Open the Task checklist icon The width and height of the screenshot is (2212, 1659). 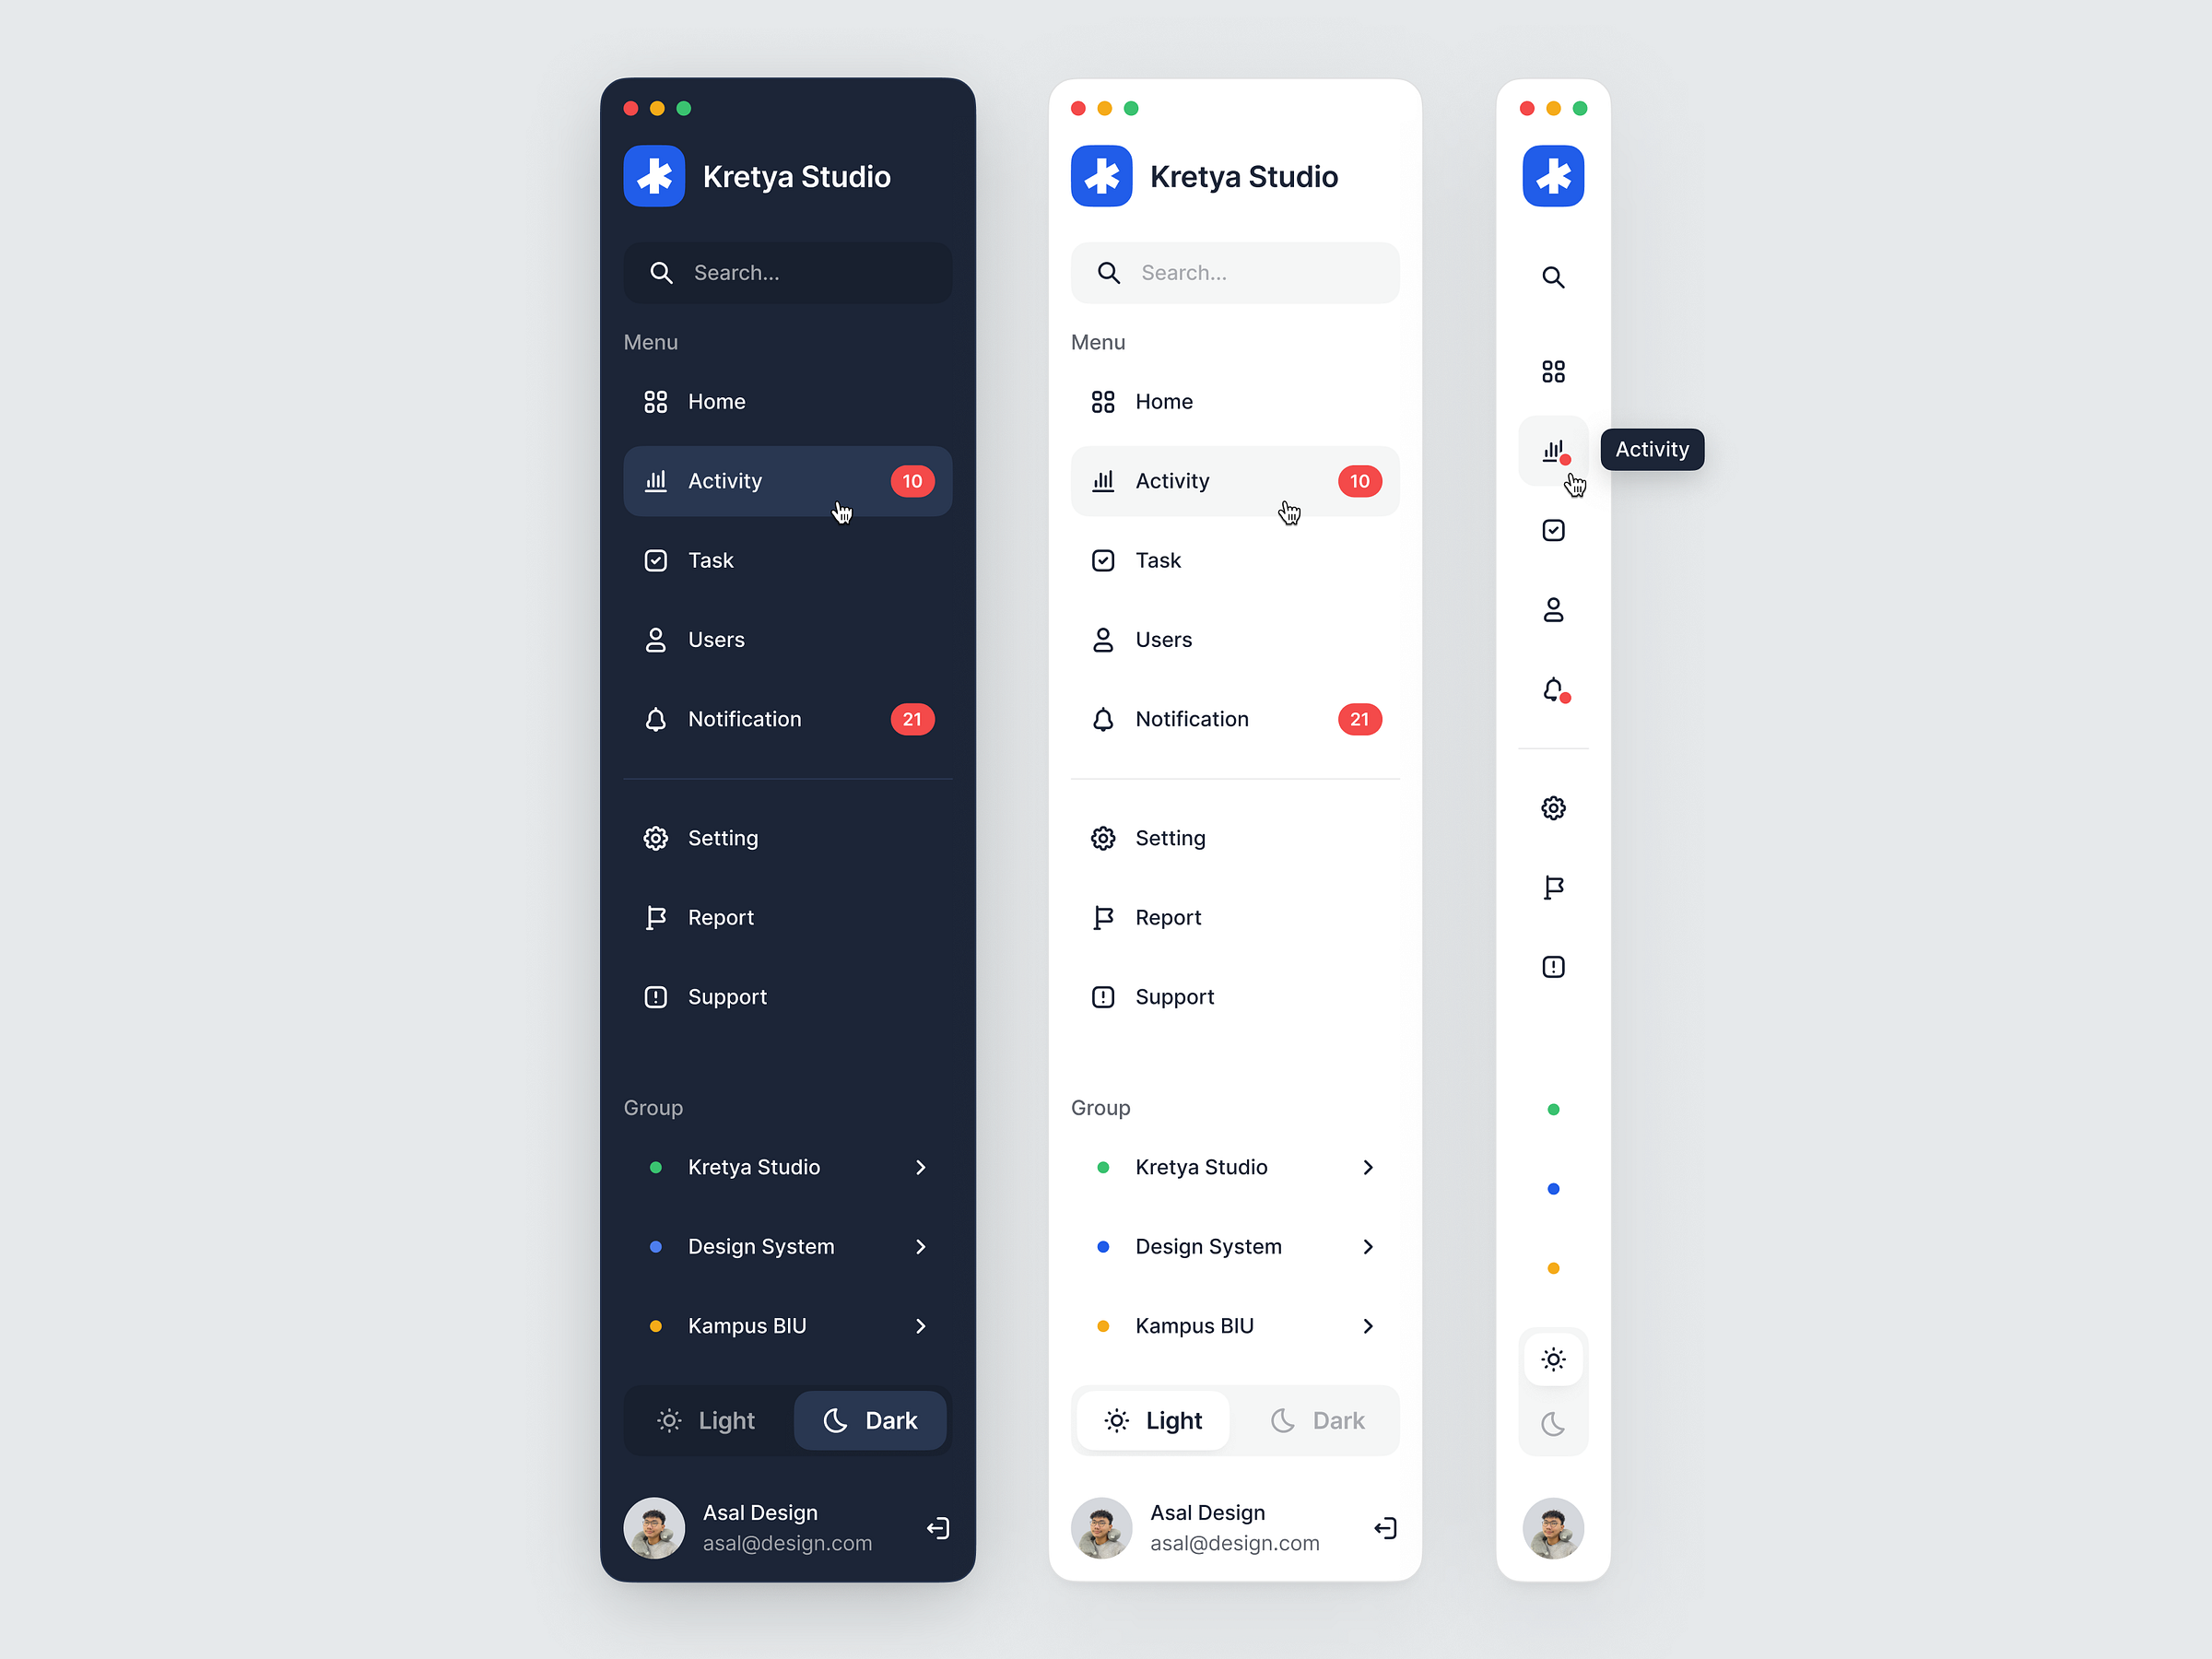(x=655, y=558)
